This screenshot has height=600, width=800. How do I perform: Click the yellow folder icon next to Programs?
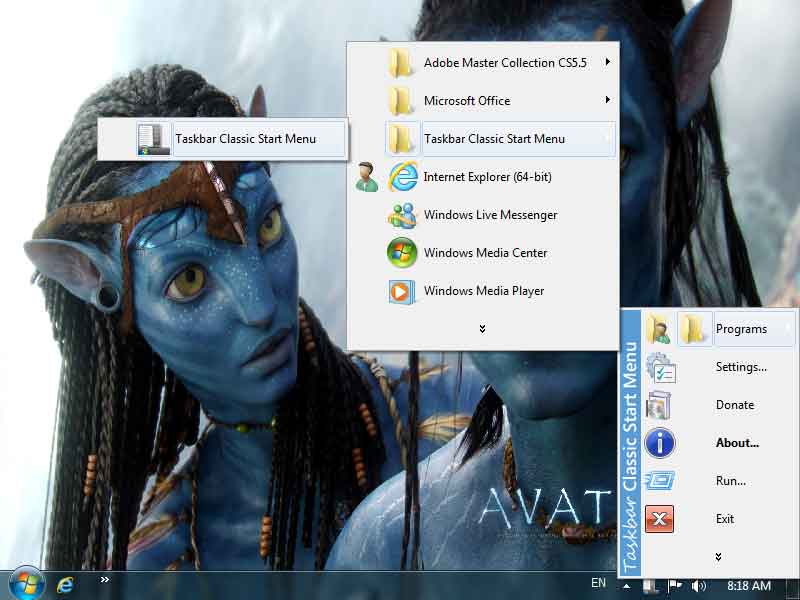[x=694, y=329]
